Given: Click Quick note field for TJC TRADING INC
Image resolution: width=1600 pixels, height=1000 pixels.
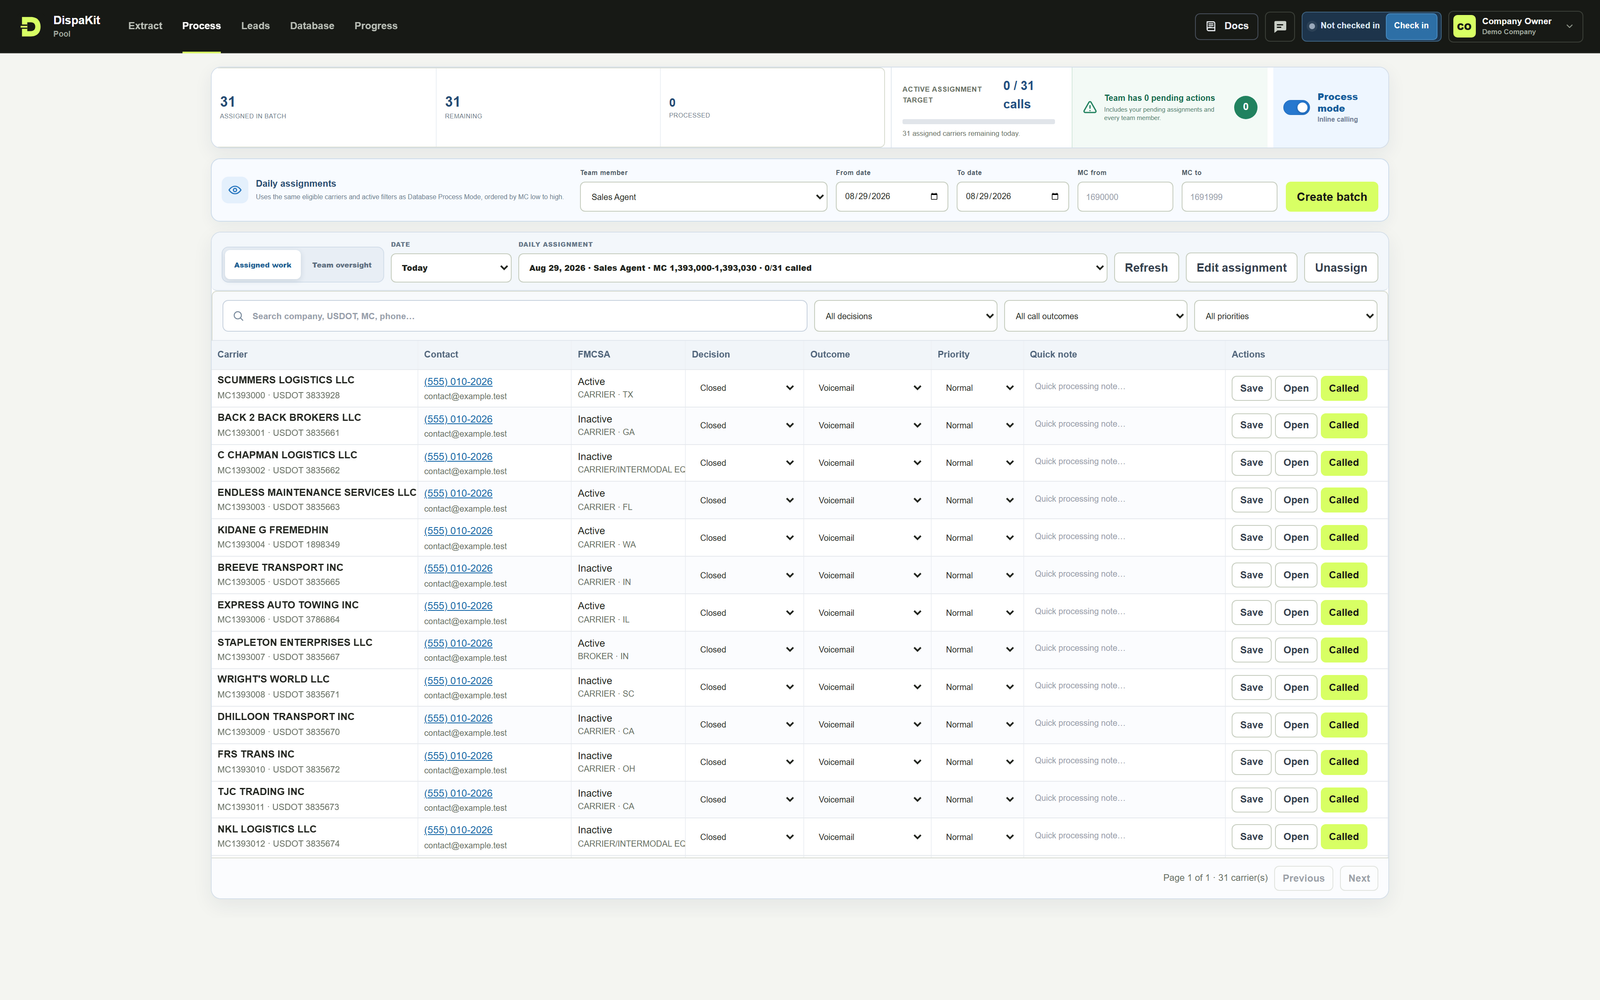Looking at the screenshot, I should [1125, 799].
